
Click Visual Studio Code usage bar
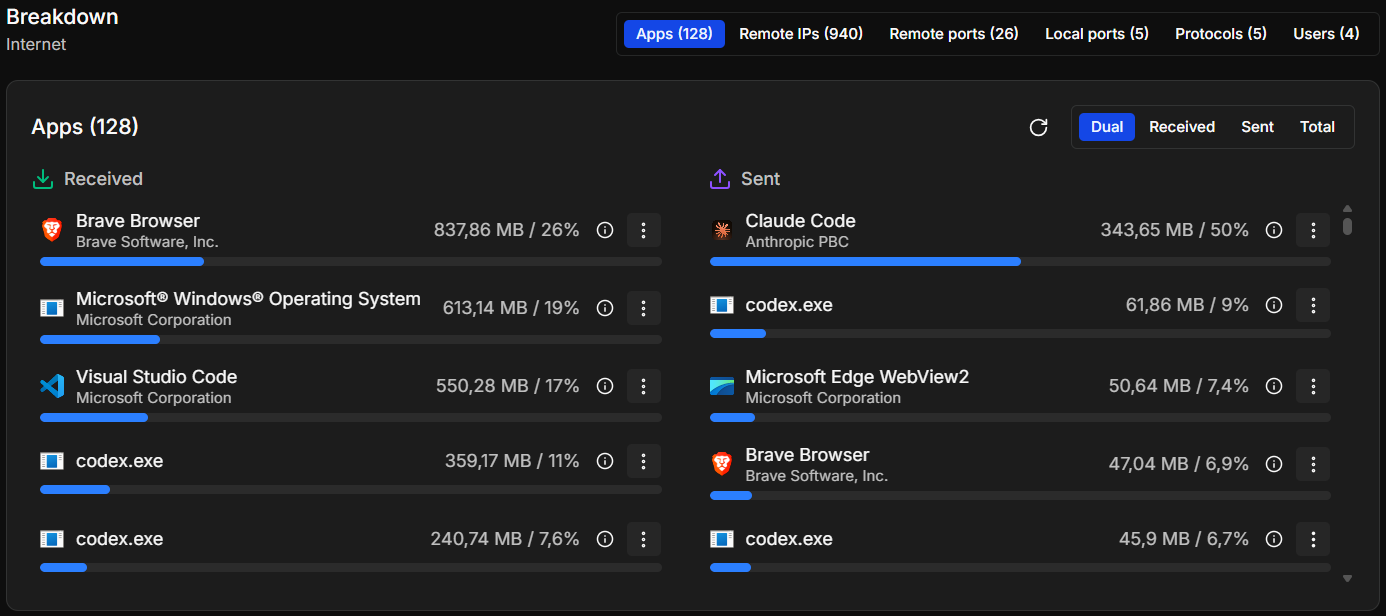pos(351,418)
